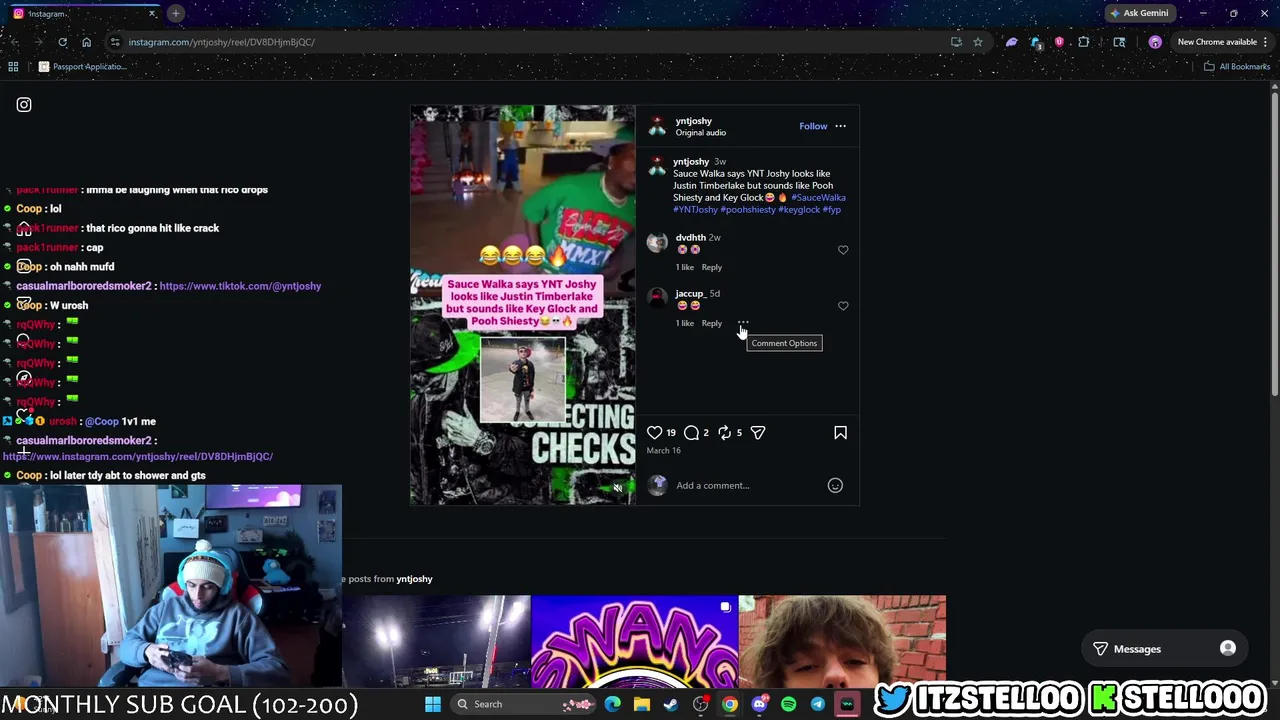Open #keyglock hashtag
The height and width of the screenshot is (720, 1280).
(x=799, y=210)
